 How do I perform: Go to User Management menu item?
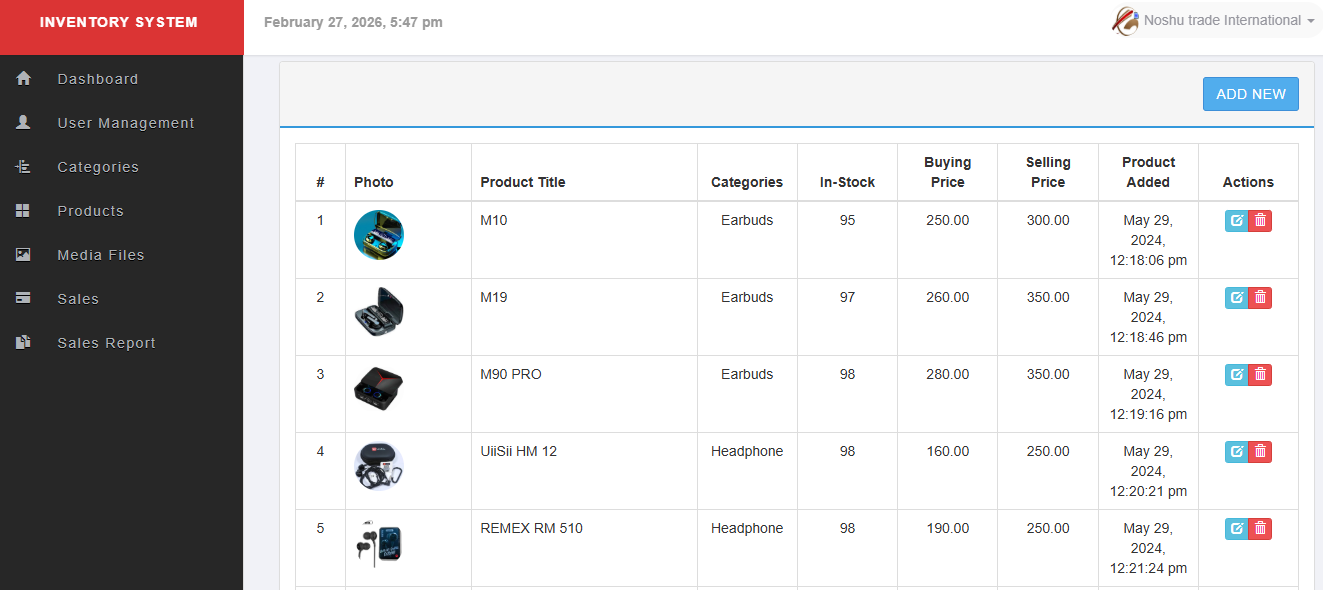point(126,123)
